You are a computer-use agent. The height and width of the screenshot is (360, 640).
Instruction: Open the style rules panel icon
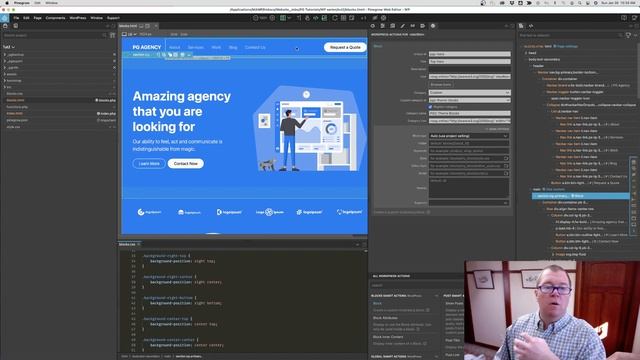click(x=382, y=26)
